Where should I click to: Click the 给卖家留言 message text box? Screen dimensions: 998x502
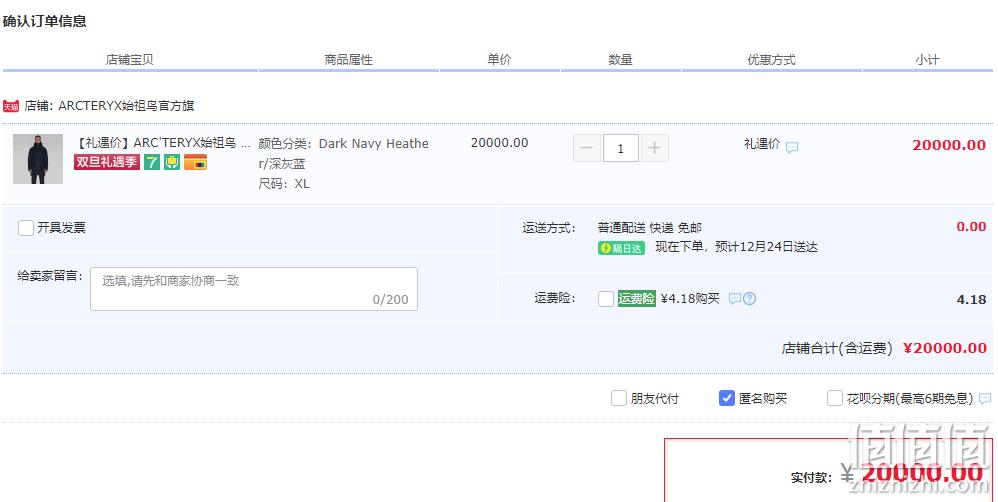254,289
